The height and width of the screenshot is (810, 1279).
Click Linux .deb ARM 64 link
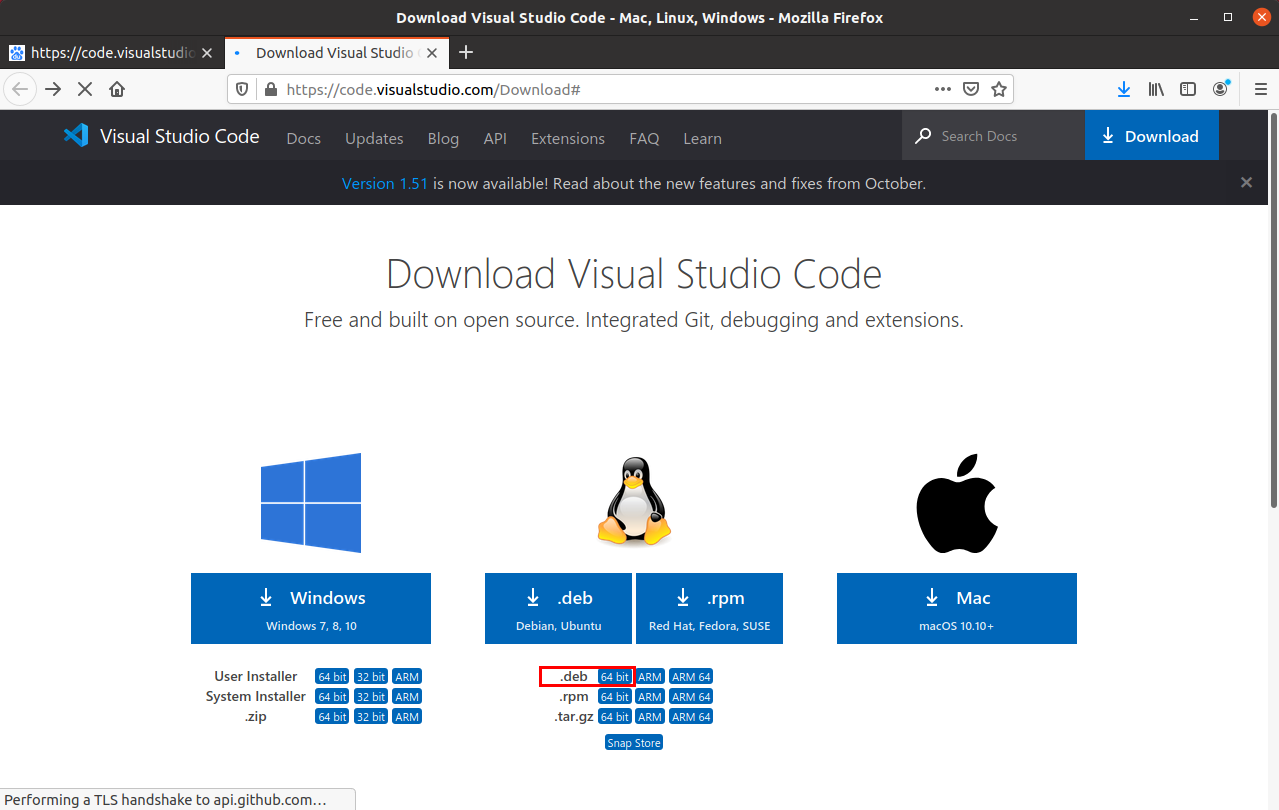691,677
